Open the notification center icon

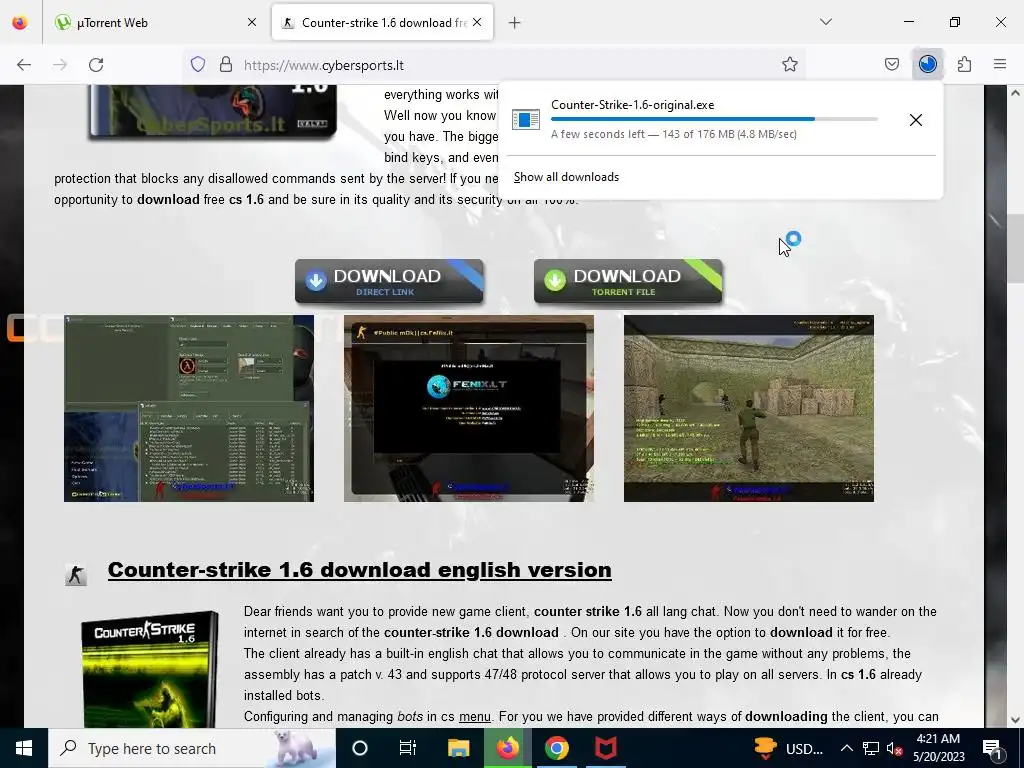(993, 748)
